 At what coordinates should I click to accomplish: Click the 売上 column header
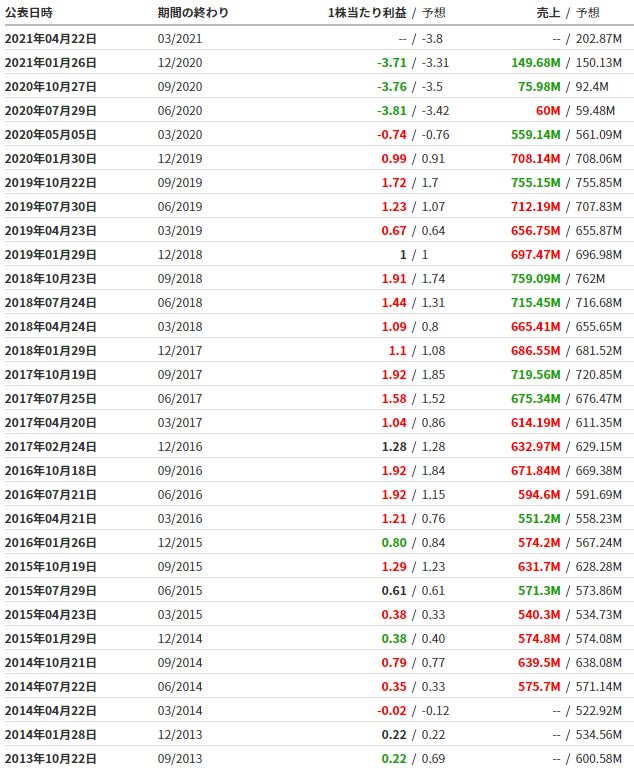point(548,13)
